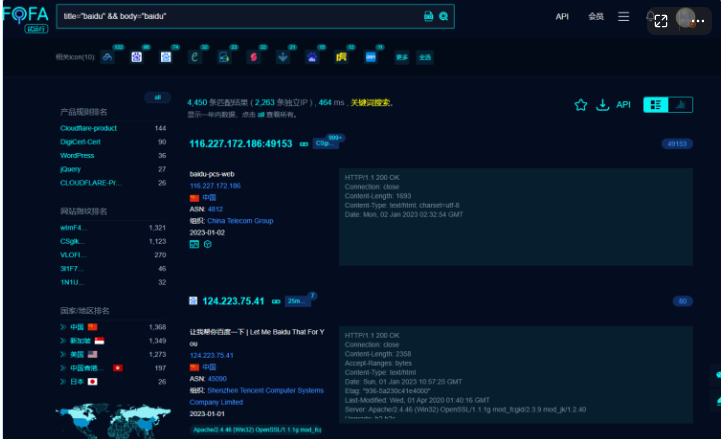This screenshot has height=439, width=721.
Task: Click the all link to view all data
Action: click(x=261, y=114)
